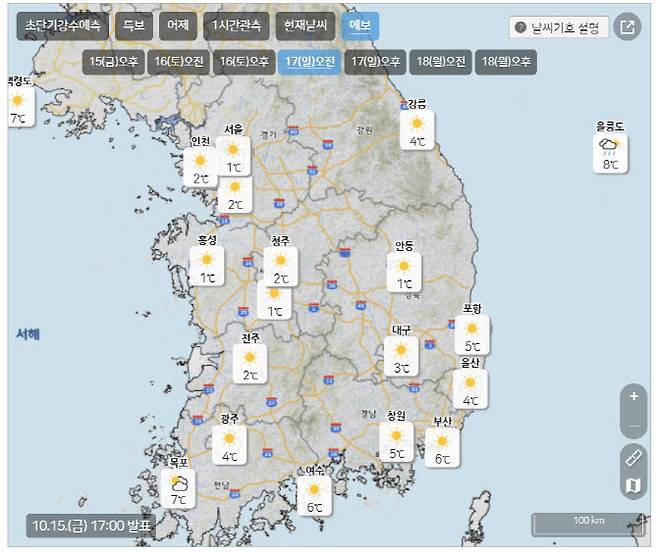Screen dimensions: 658x553
Task: Click the 여수 6℃ weather card
Action: pos(314,496)
